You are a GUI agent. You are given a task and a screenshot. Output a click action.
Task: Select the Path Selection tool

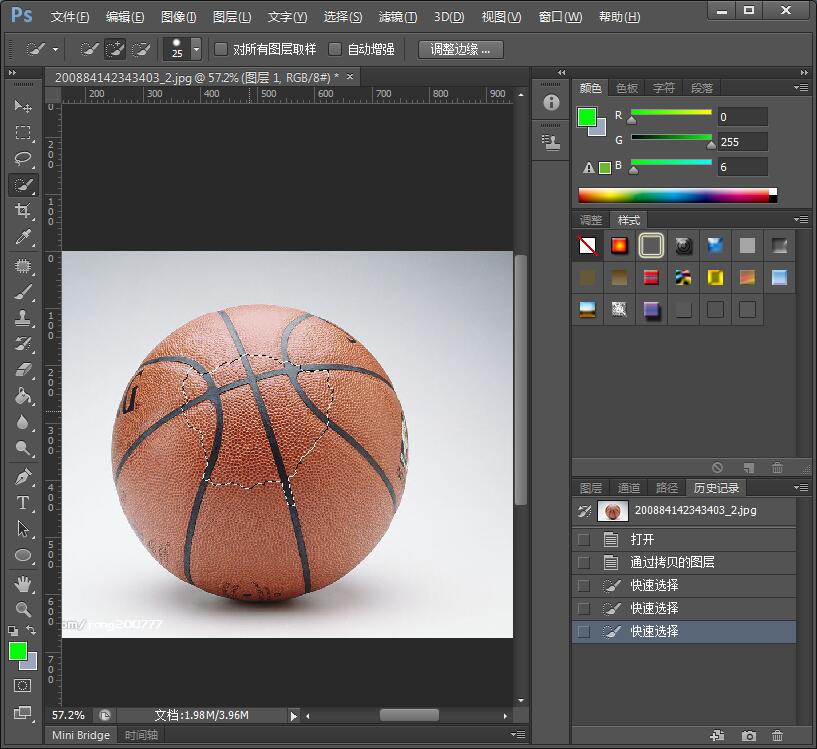tap(23, 529)
